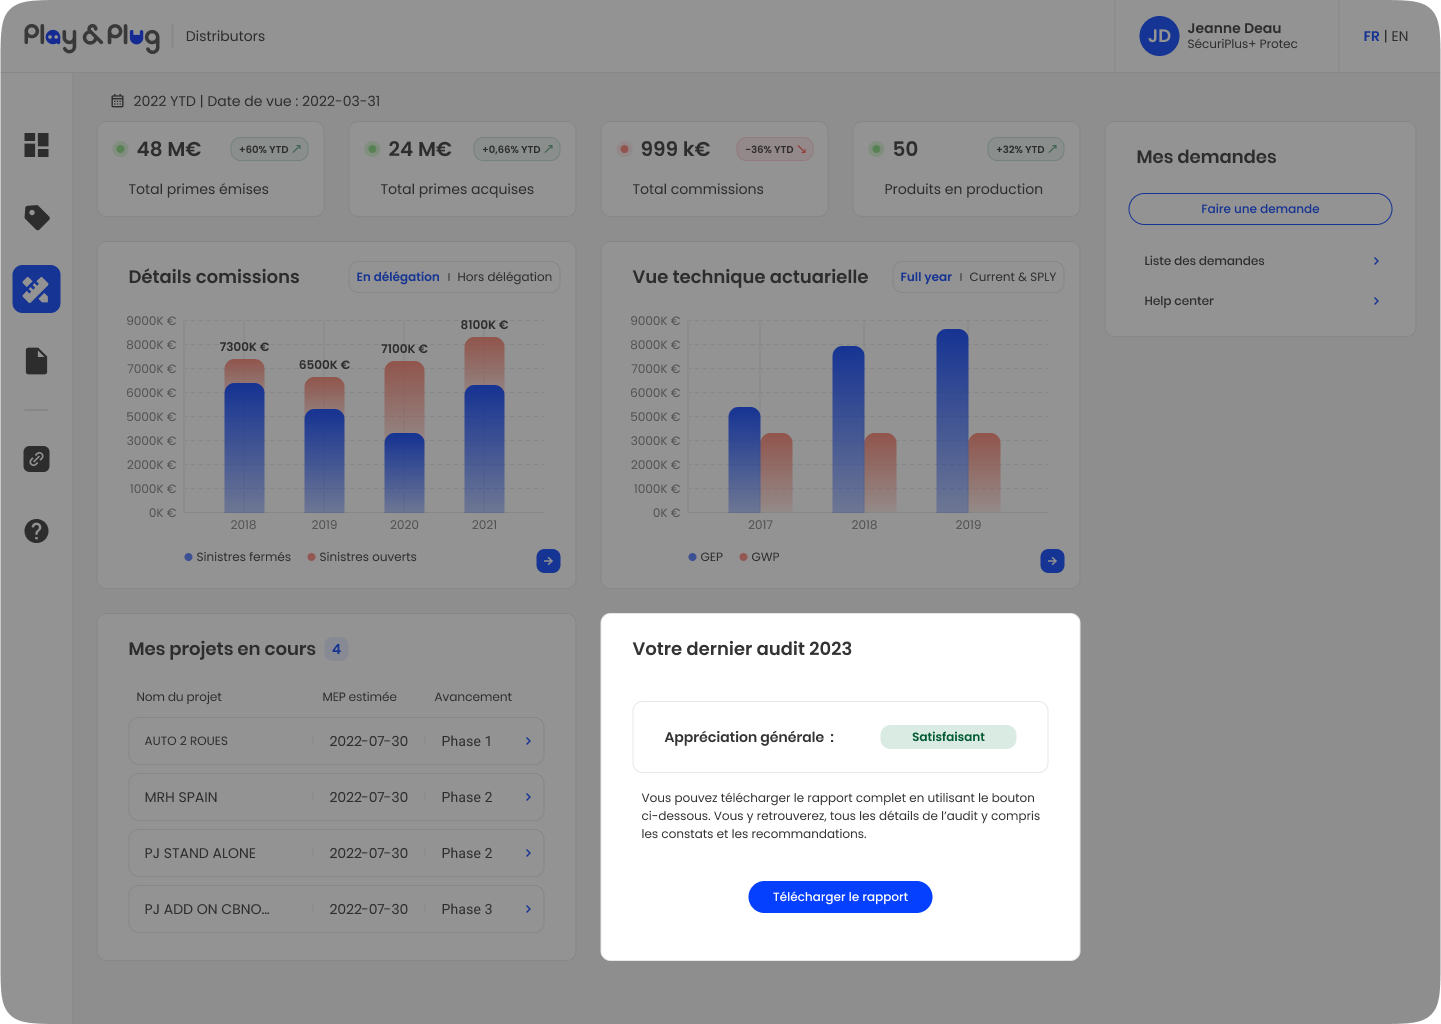This screenshot has width=1441, height=1024.
Task: Select Current & SPLY view
Action: pyautogui.click(x=1012, y=277)
